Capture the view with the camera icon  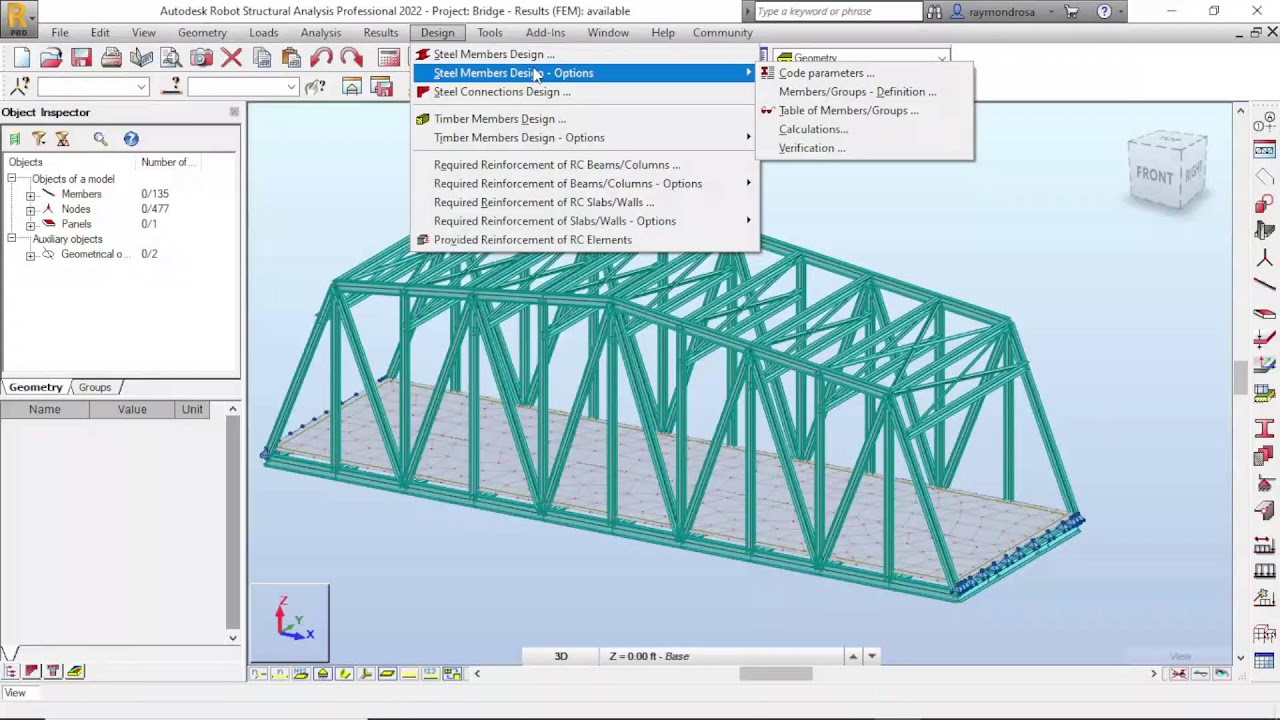click(201, 58)
